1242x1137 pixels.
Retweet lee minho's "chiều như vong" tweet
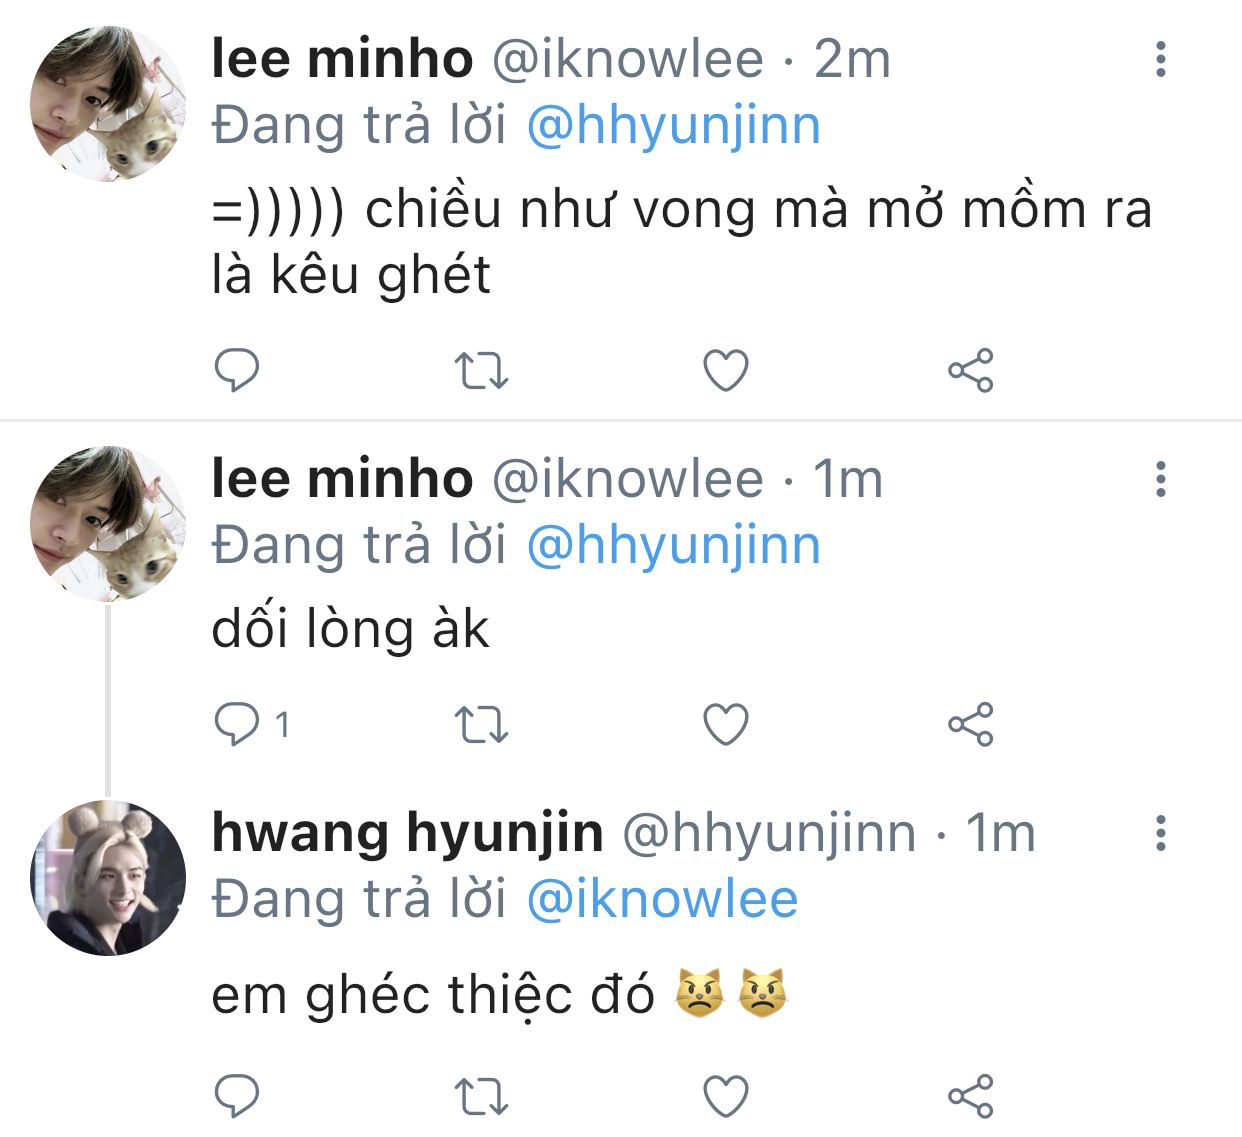(481, 371)
